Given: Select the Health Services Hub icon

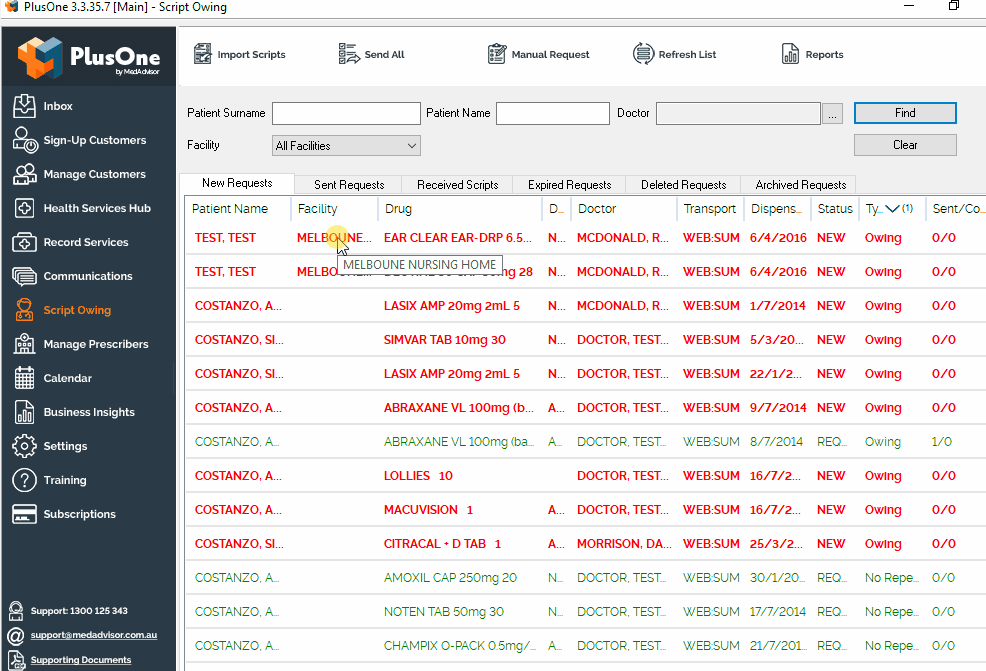Looking at the screenshot, I should coord(25,208).
